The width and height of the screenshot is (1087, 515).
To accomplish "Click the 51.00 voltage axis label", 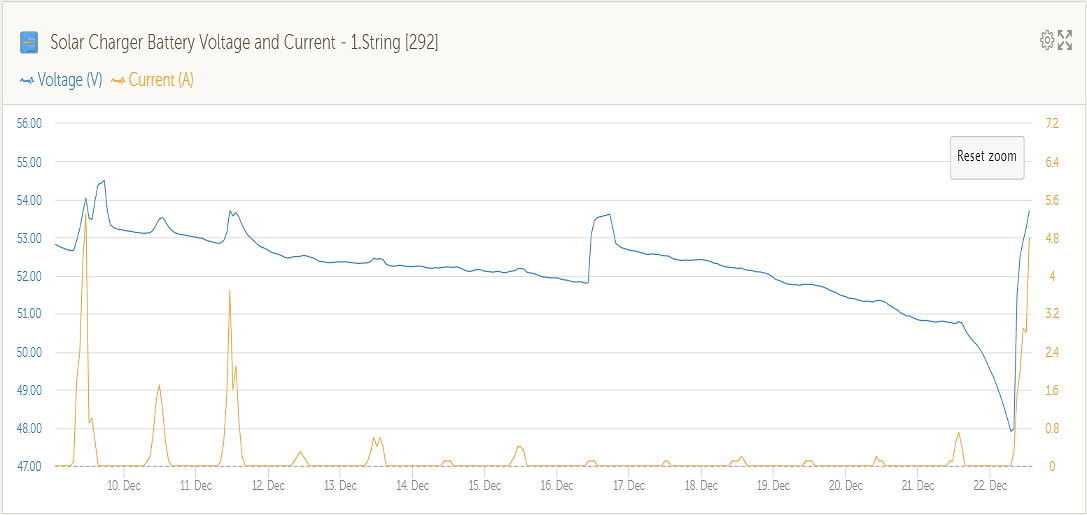I will tap(28, 314).
